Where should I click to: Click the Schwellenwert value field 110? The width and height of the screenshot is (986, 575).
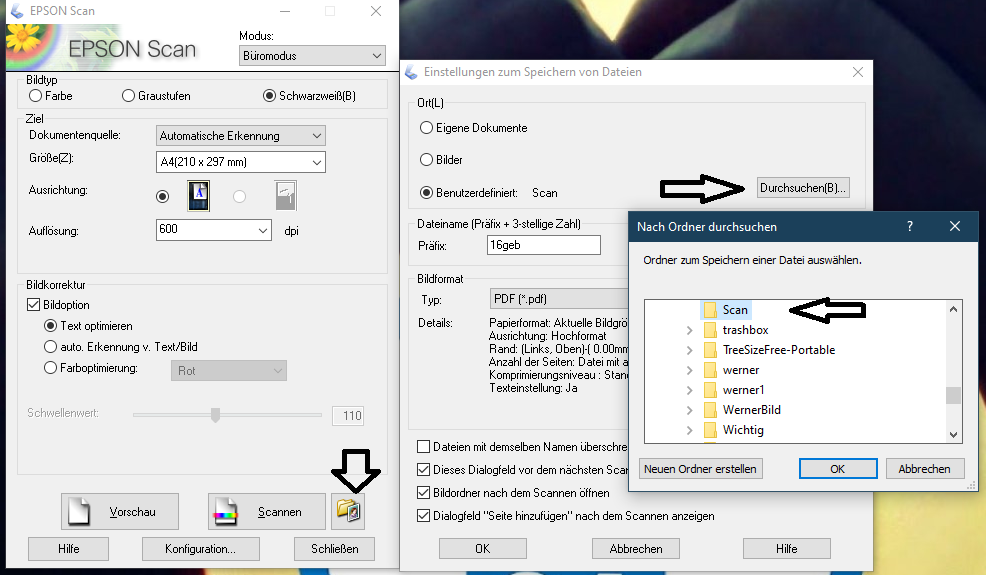click(x=348, y=415)
